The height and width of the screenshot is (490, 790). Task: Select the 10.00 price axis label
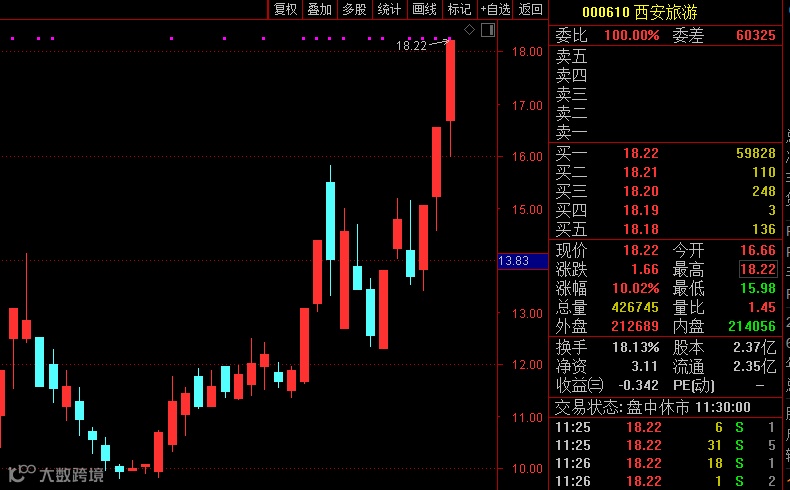(527, 469)
